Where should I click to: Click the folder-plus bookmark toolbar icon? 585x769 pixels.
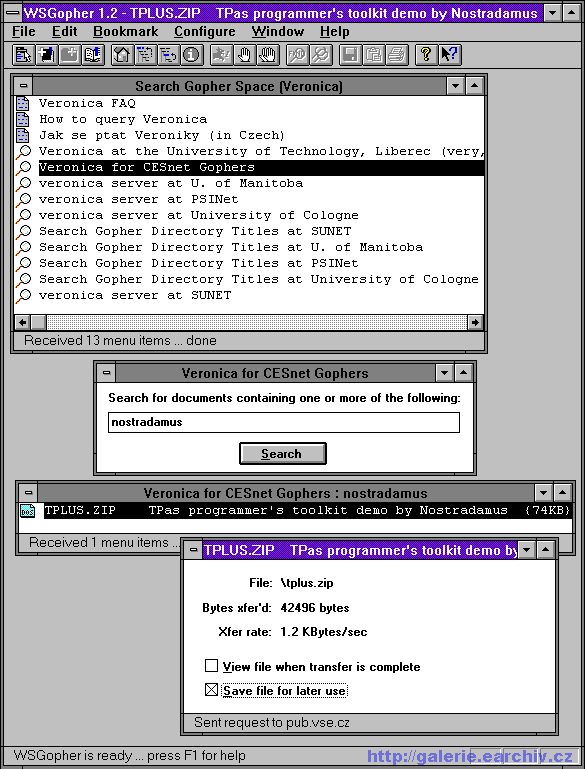70,55
